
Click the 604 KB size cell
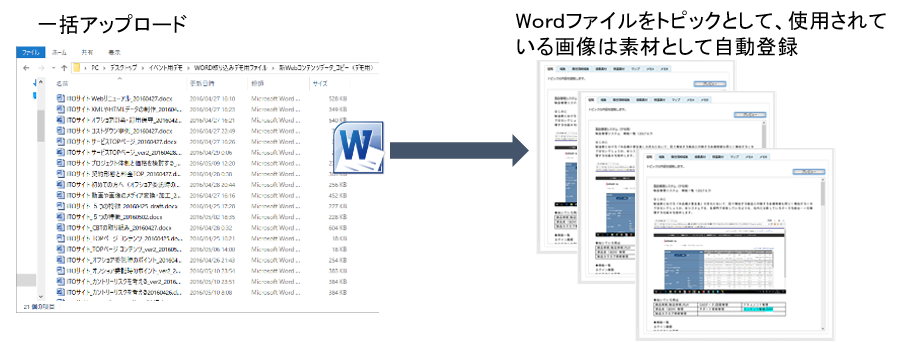tap(337, 228)
